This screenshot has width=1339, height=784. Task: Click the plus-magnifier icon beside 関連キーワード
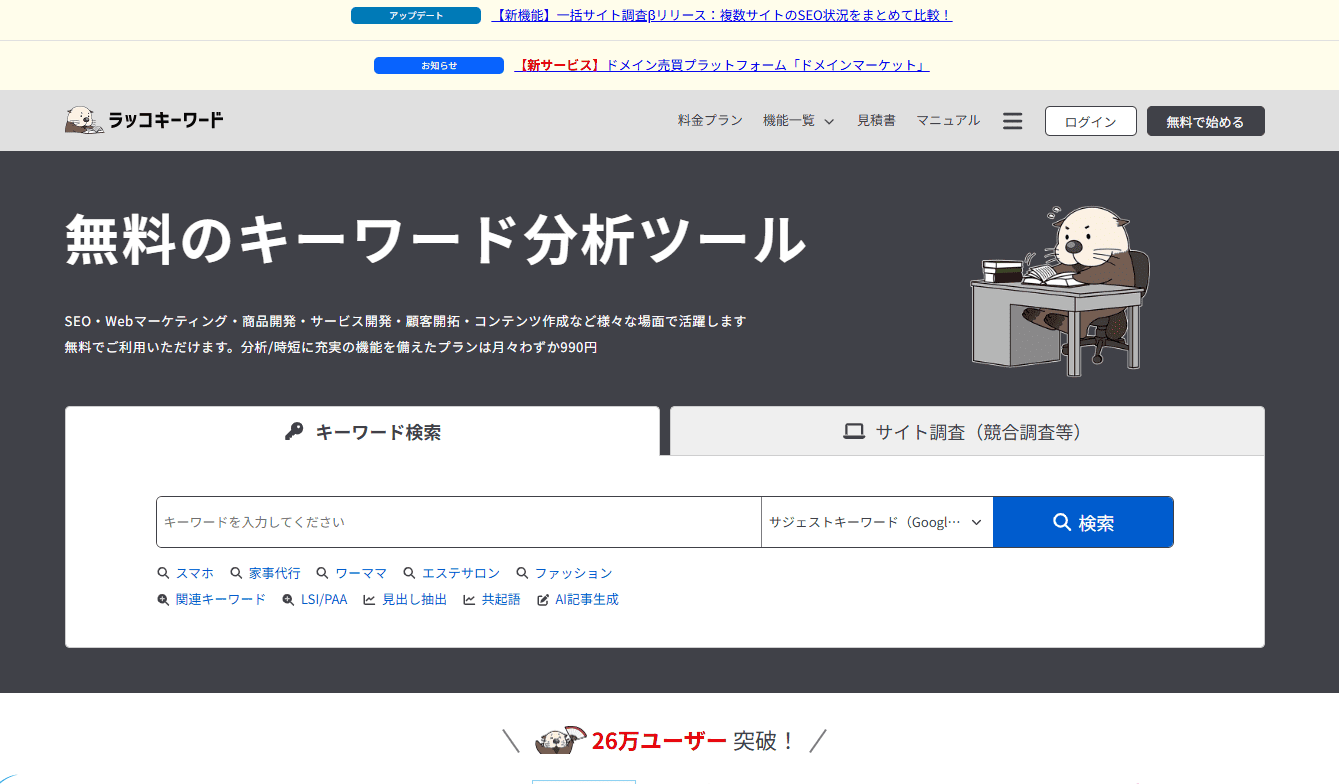(x=163, y=600)
